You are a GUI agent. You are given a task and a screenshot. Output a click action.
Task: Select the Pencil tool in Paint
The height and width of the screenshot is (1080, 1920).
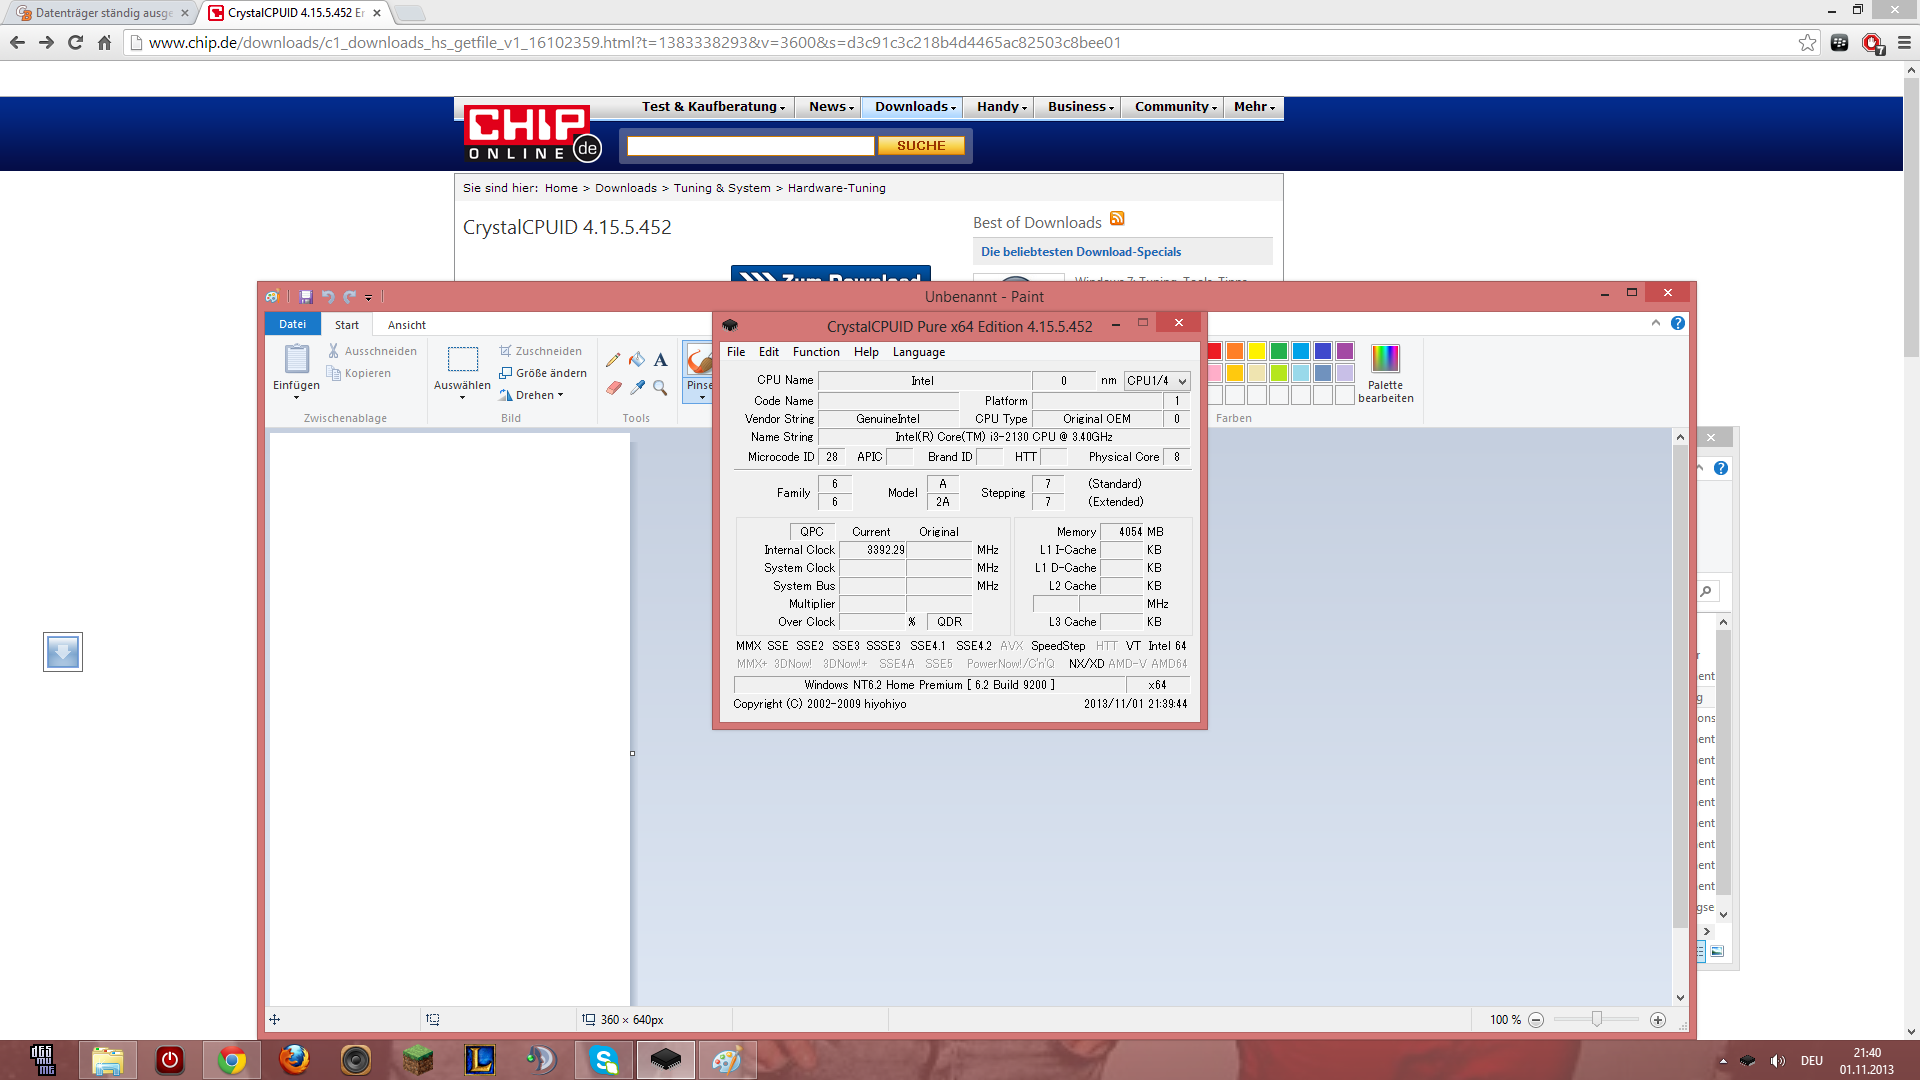click(612, 360)
